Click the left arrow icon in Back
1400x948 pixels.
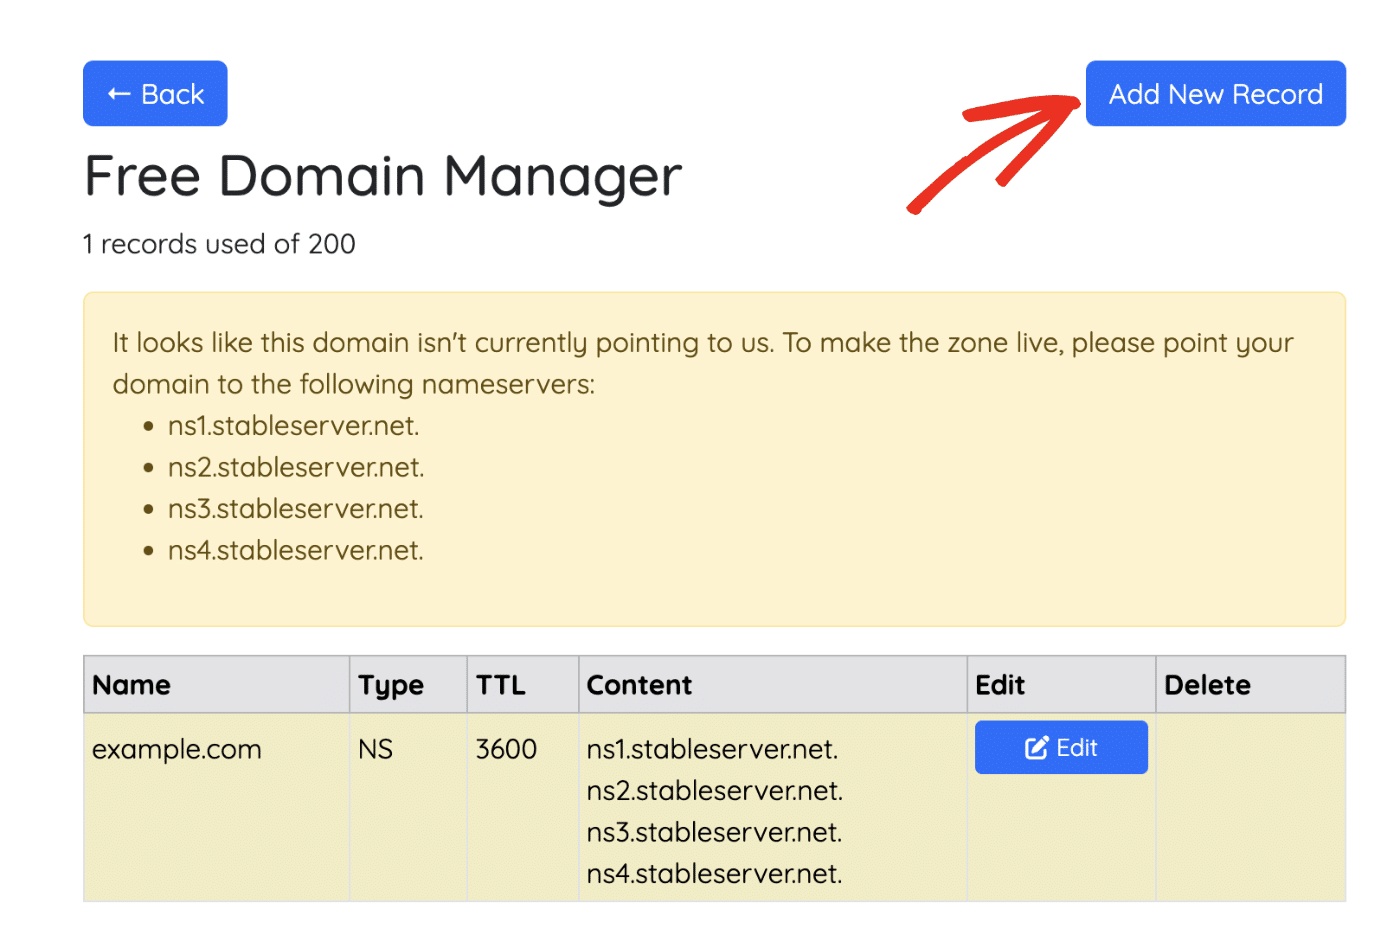pyautogui.click(x=119, y=94)
